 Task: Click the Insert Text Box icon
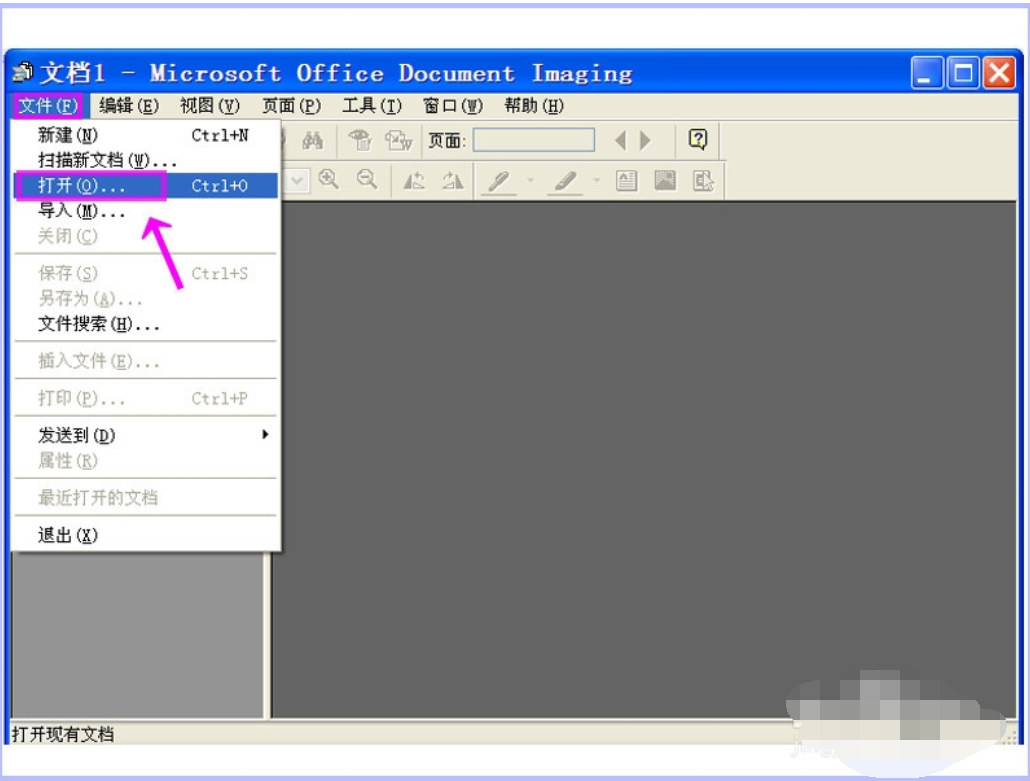626,181
